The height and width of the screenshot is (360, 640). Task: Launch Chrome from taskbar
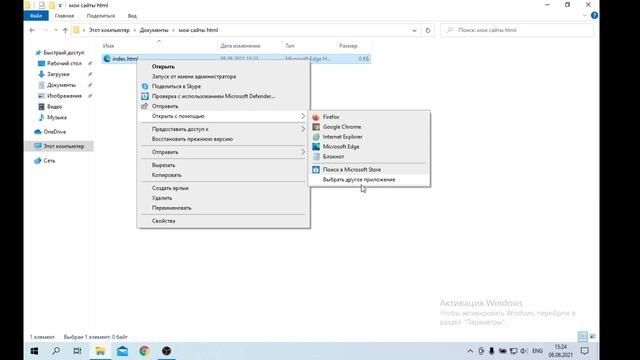pyautogui.click(x=144, y=351)
